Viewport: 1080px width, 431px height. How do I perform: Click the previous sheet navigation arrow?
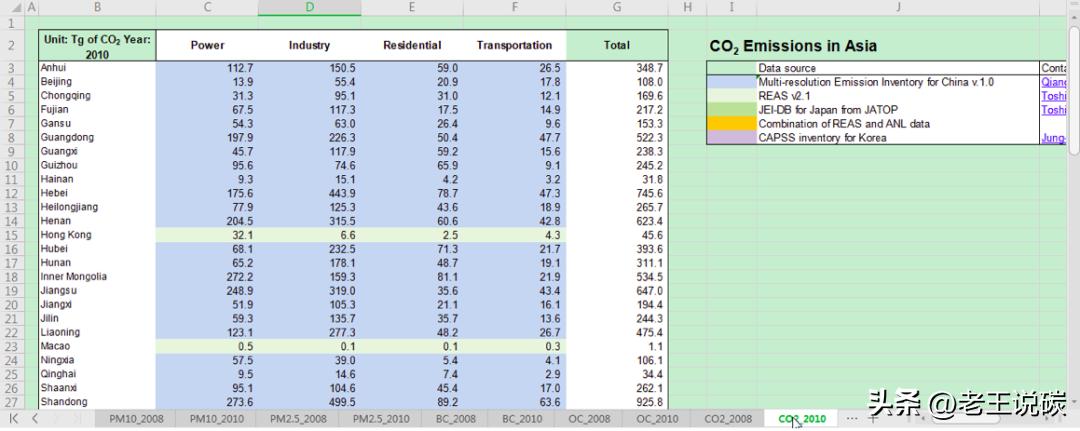pyautogui.click(x=34, y=418)
